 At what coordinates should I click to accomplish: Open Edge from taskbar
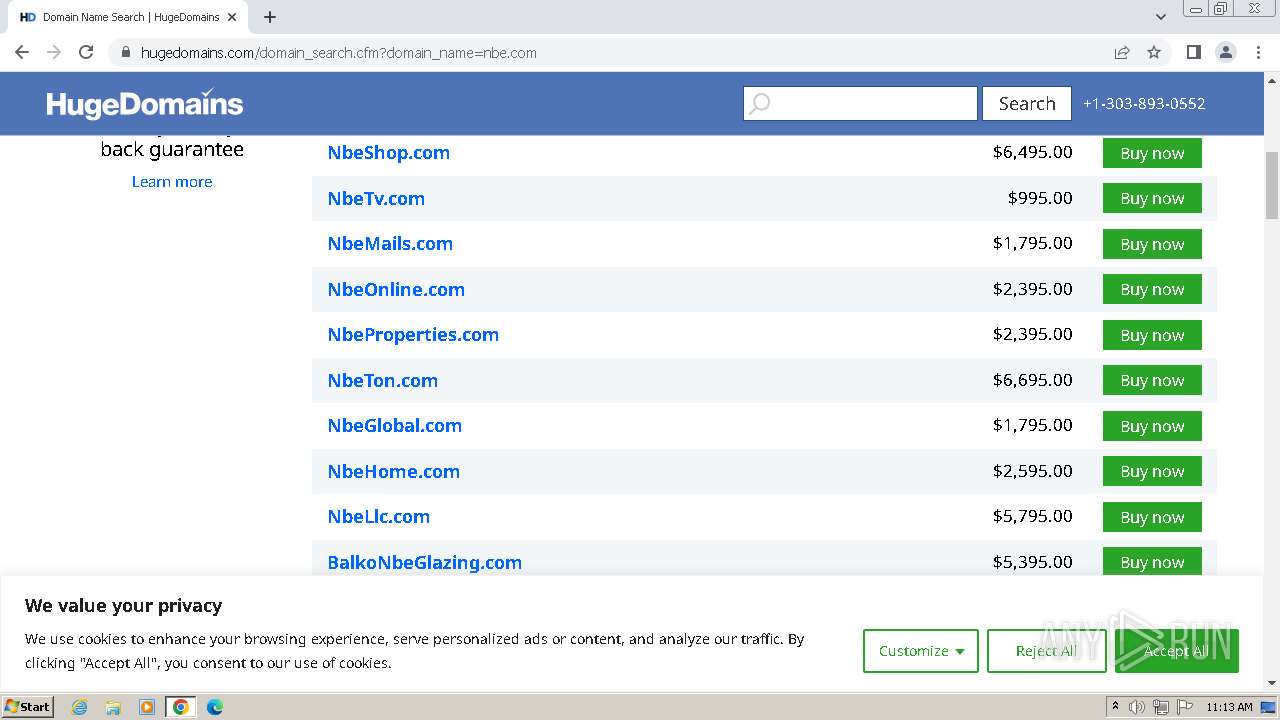215,707
